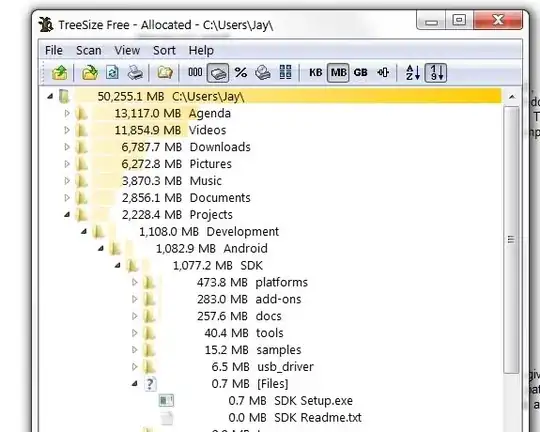Image resolution: width=540 pixels, height=432 pixels.
Task: Click the open folder to scan icon
Action: click(90, 73)
